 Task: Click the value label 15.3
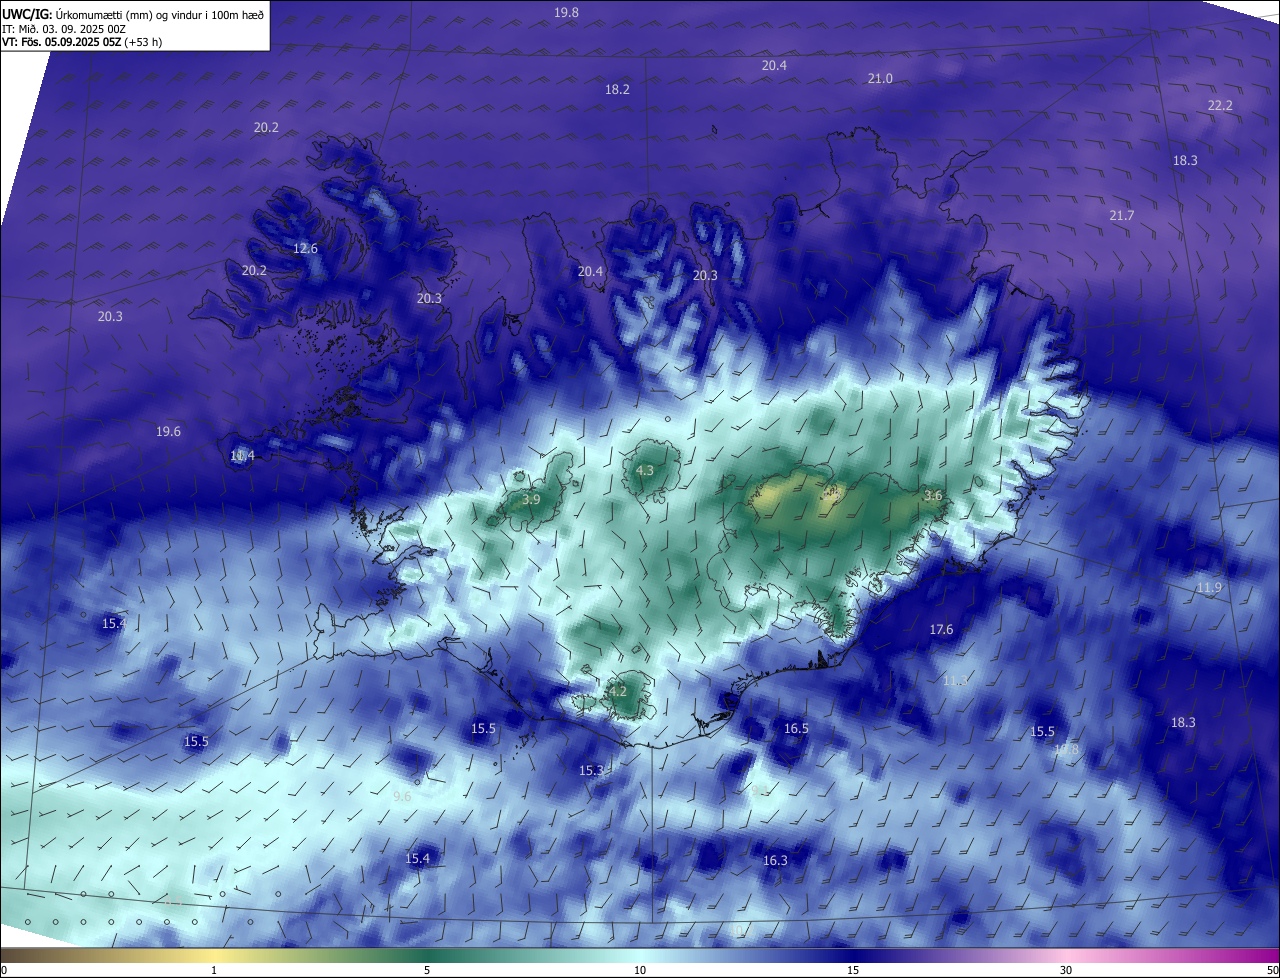591,770
